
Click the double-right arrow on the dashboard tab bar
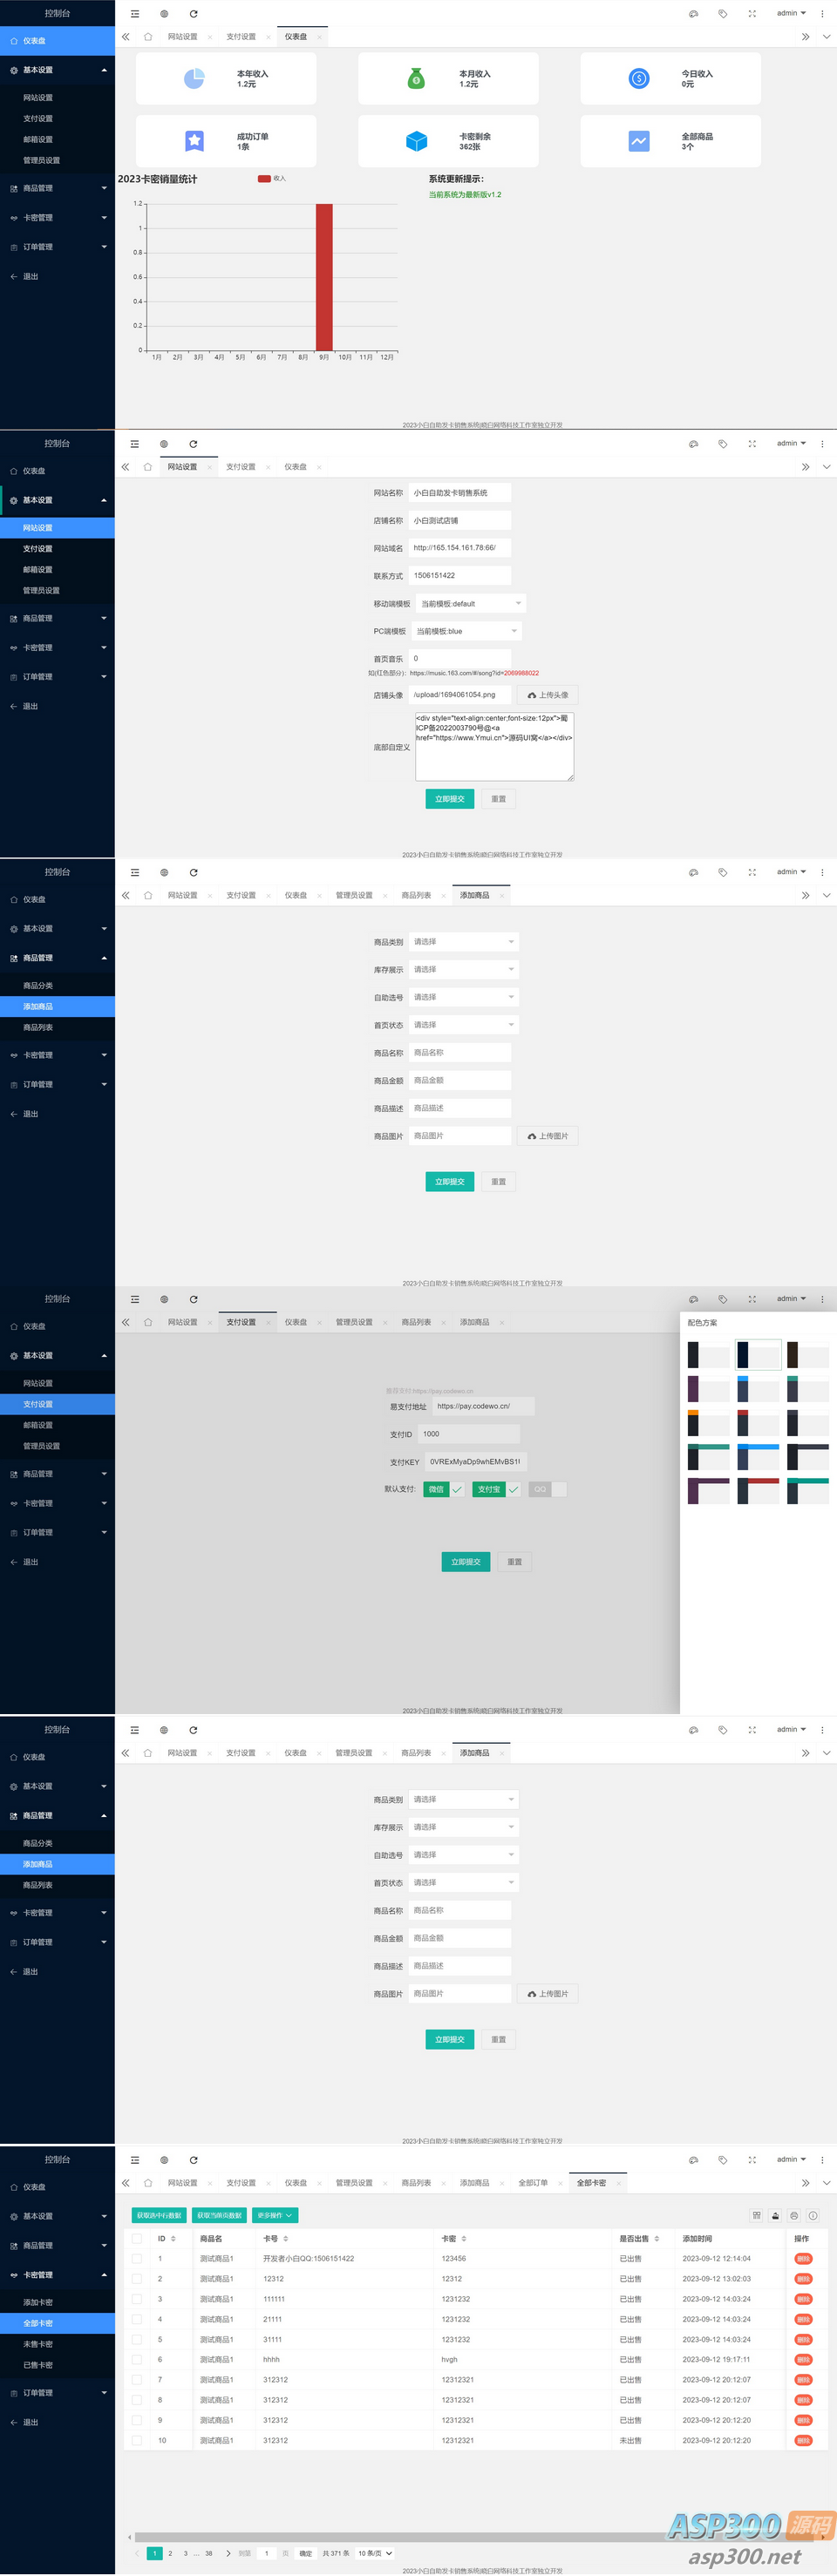[x=805, y=36]
